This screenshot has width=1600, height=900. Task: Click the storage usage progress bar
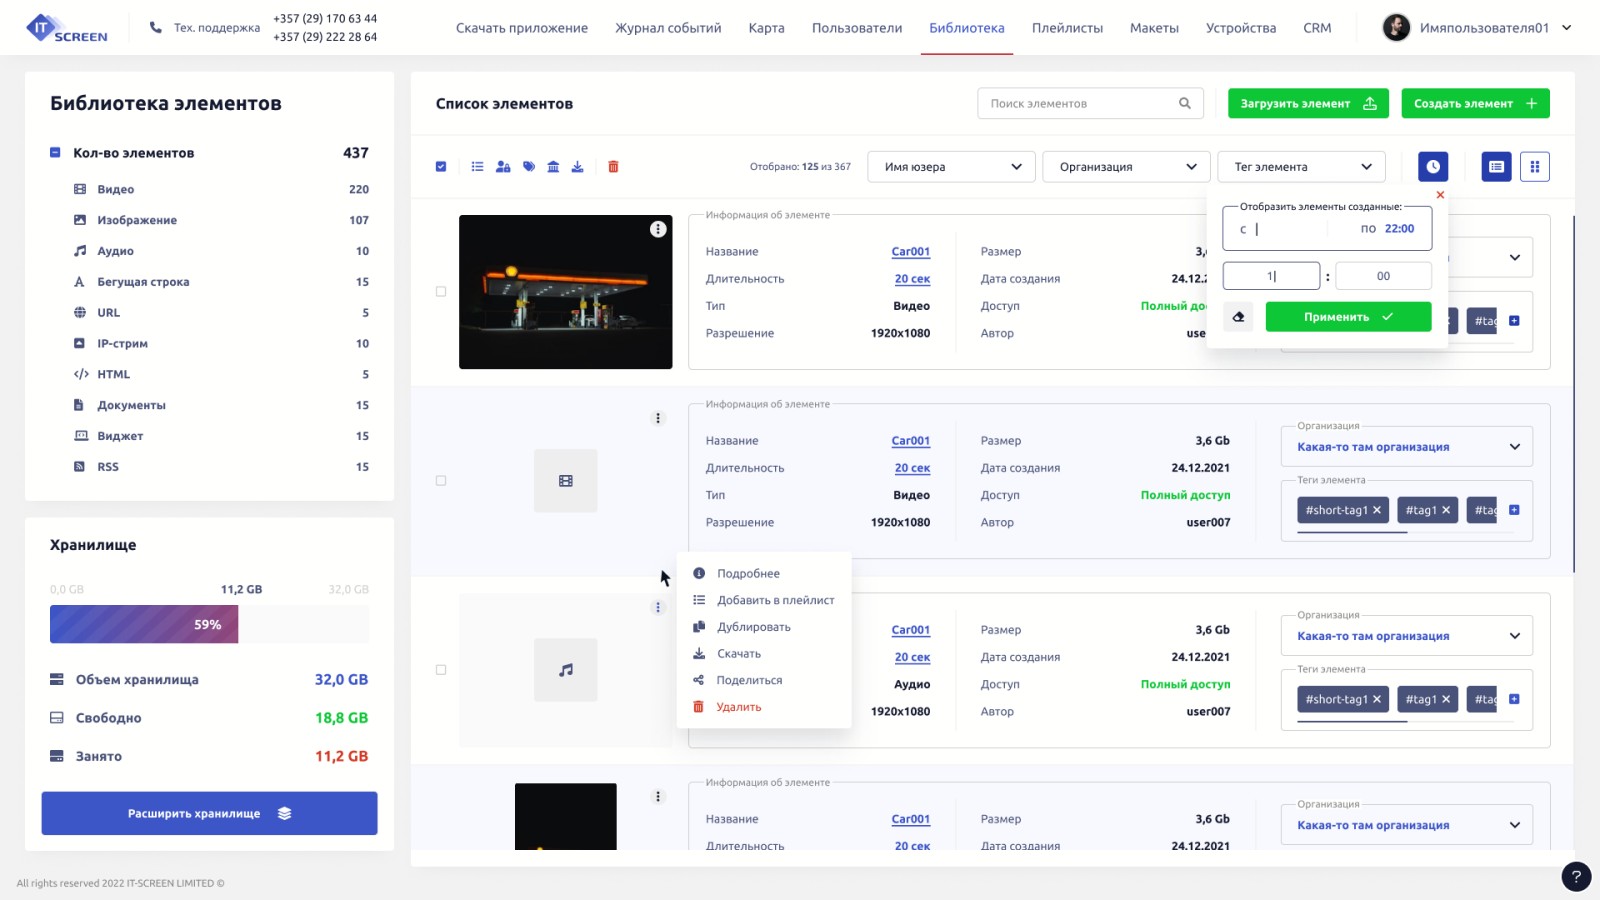(x=209, y=625)
